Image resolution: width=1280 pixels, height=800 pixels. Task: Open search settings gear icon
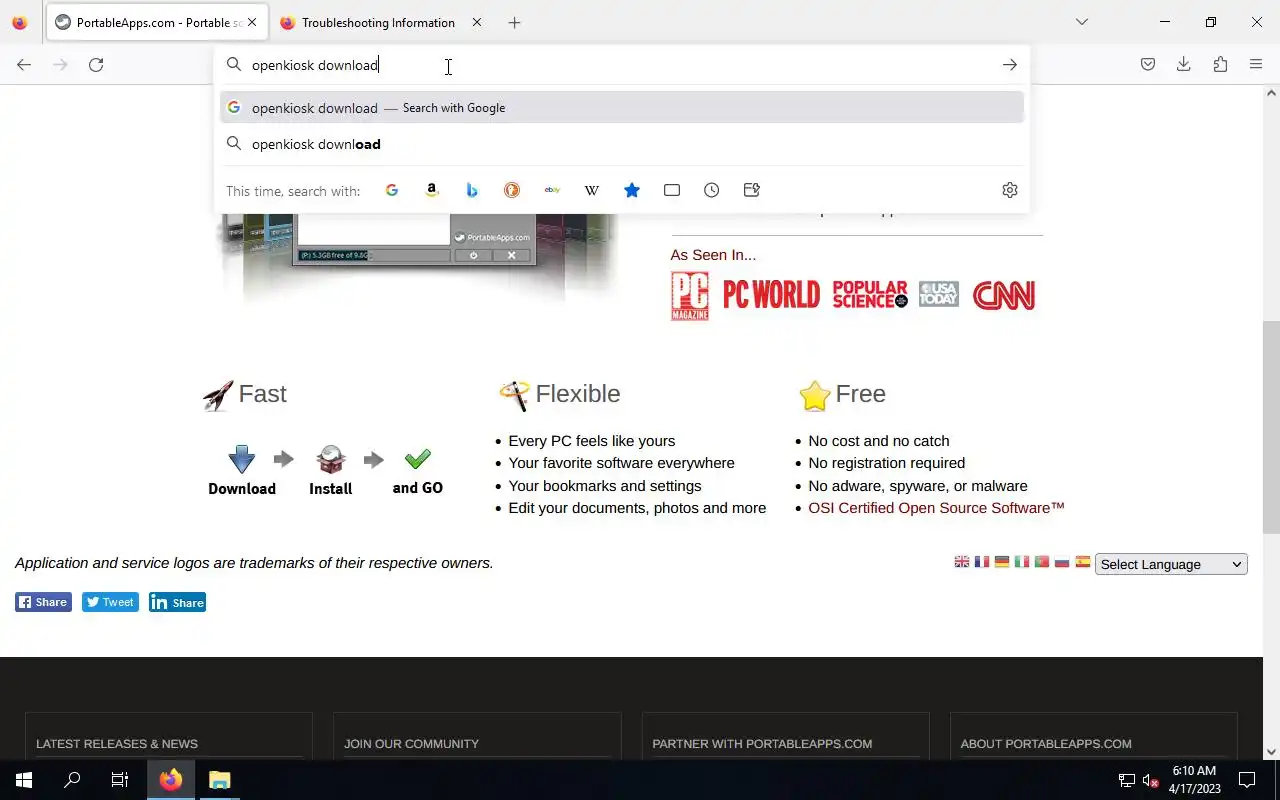click(1010, 190)
